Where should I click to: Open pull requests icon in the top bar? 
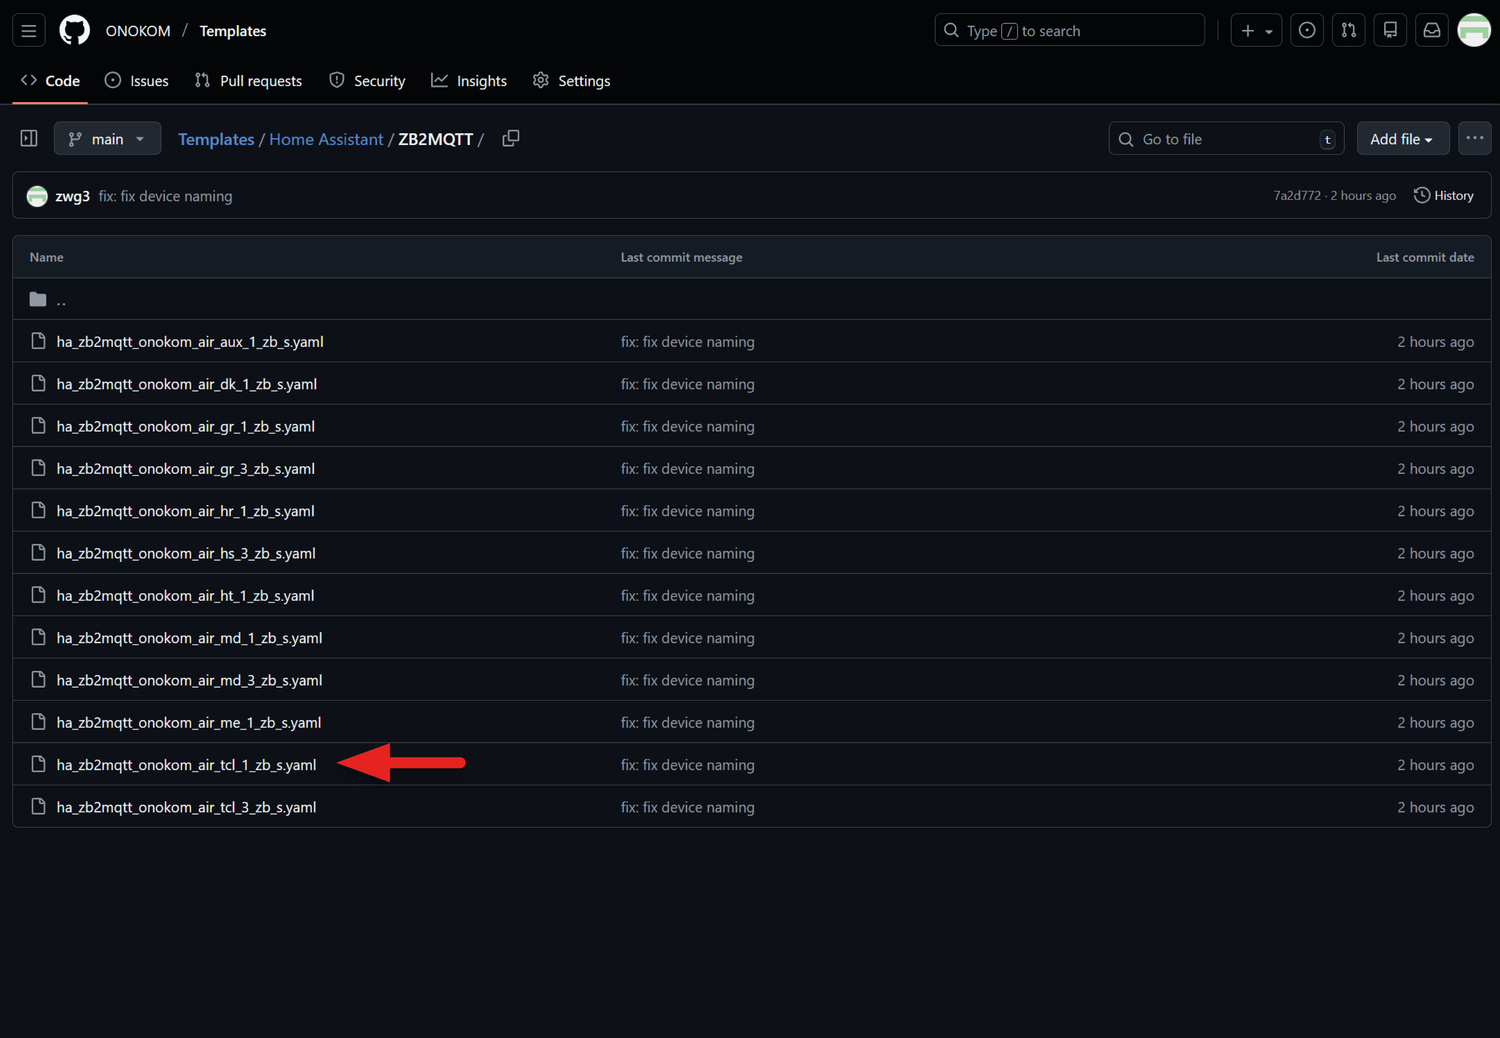(1349, 31)
